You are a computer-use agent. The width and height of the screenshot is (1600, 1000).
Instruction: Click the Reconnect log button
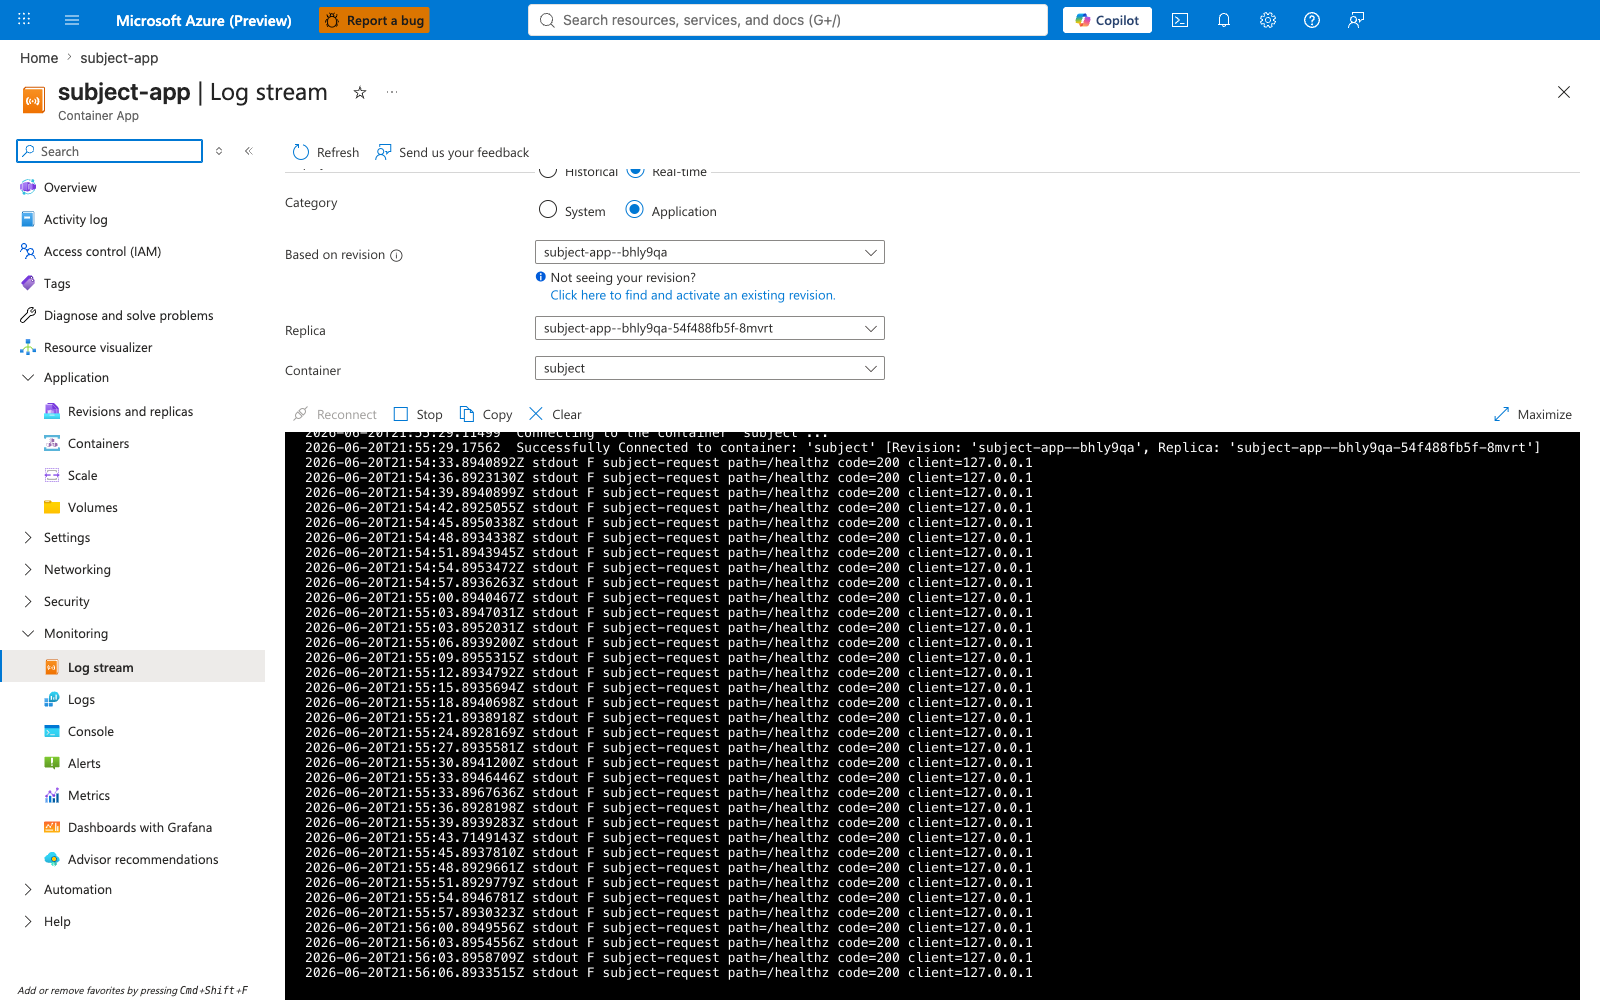(335, 414)
